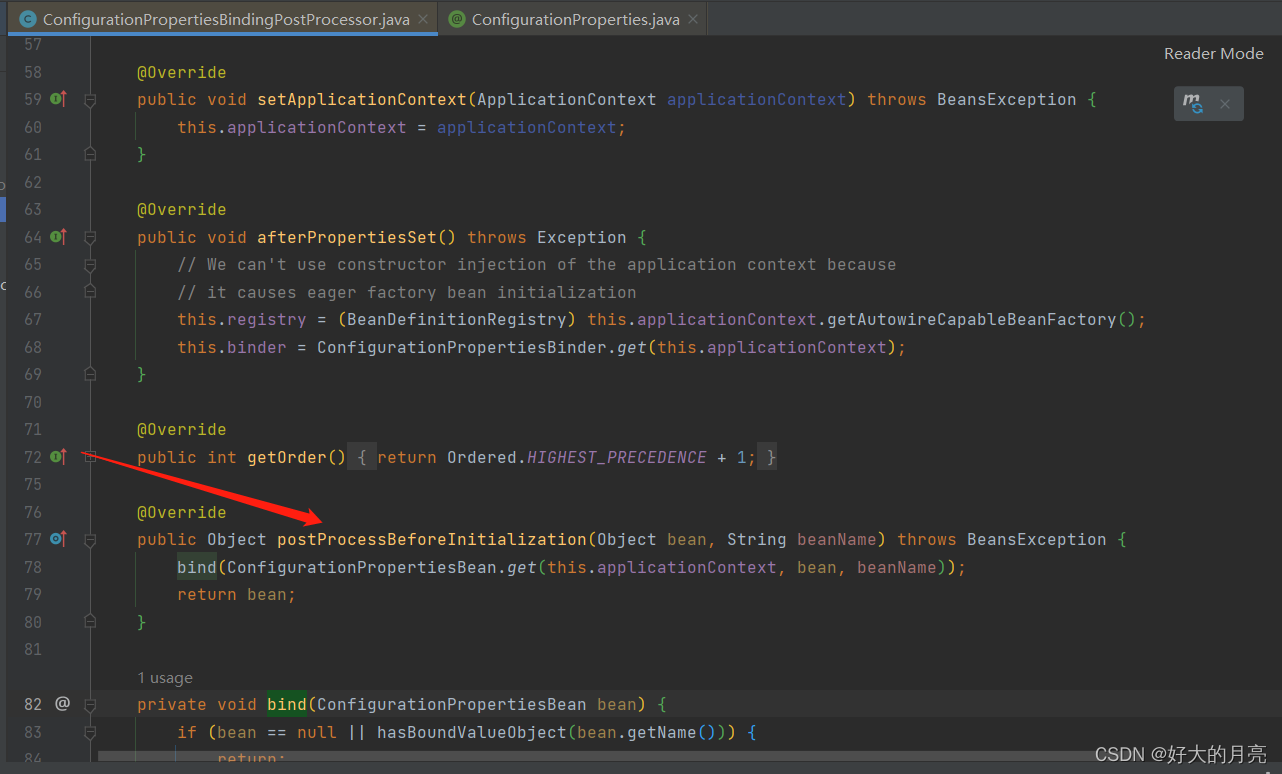Click the comment on line 66

[406, 292]
